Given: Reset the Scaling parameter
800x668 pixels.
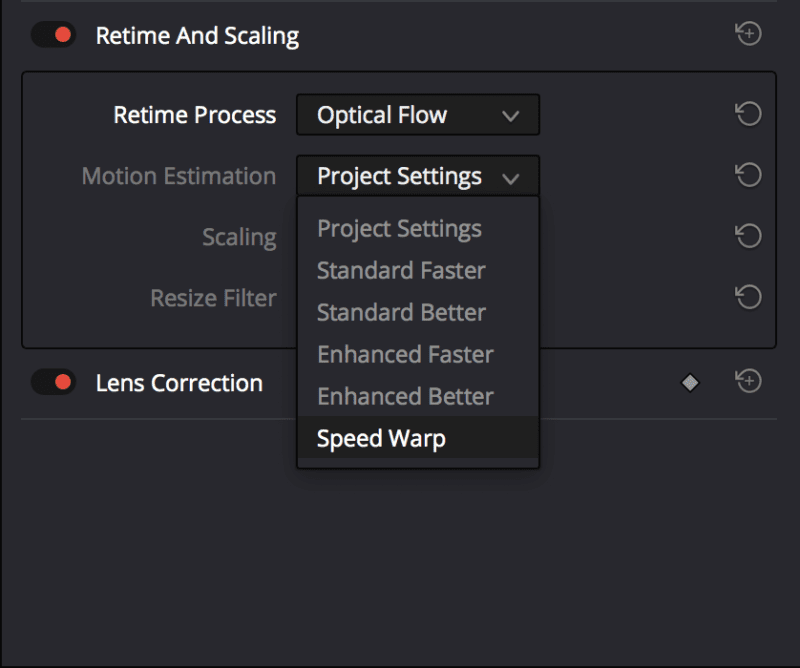Looking at the screenshot, I should tap(748, 237).
